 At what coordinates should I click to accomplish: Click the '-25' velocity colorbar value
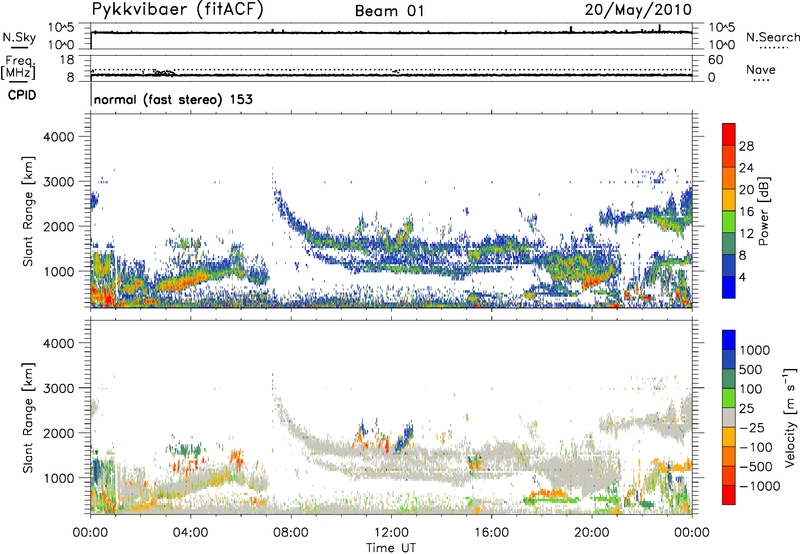pos(751,428)
